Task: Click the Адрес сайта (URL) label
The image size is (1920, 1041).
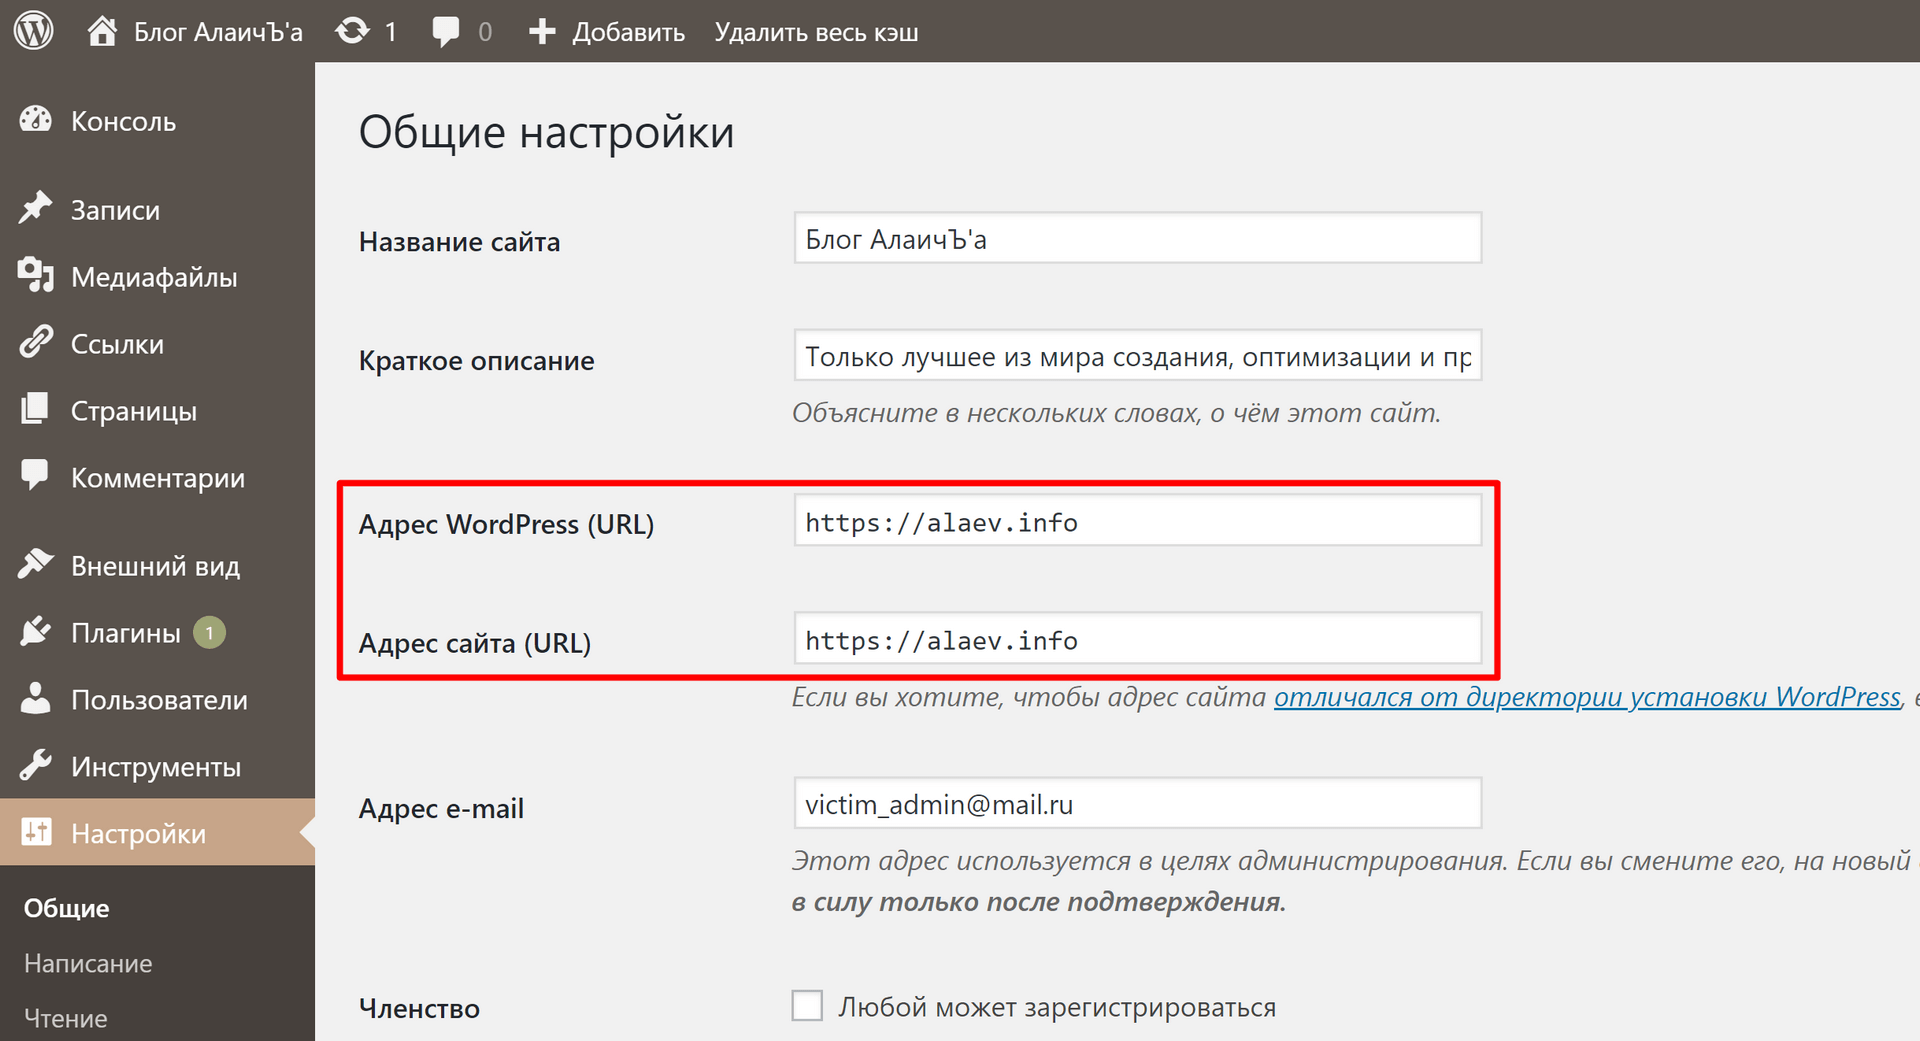Action: click(x=475, y=643)
